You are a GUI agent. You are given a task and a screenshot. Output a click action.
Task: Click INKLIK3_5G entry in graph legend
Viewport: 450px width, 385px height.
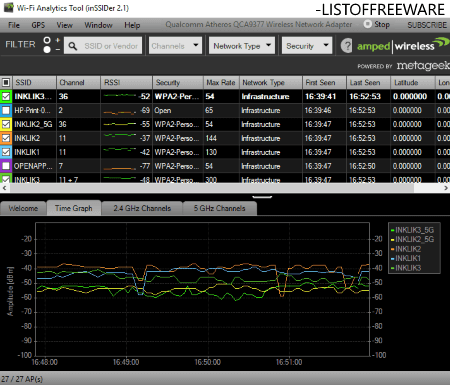coord(412,230)
